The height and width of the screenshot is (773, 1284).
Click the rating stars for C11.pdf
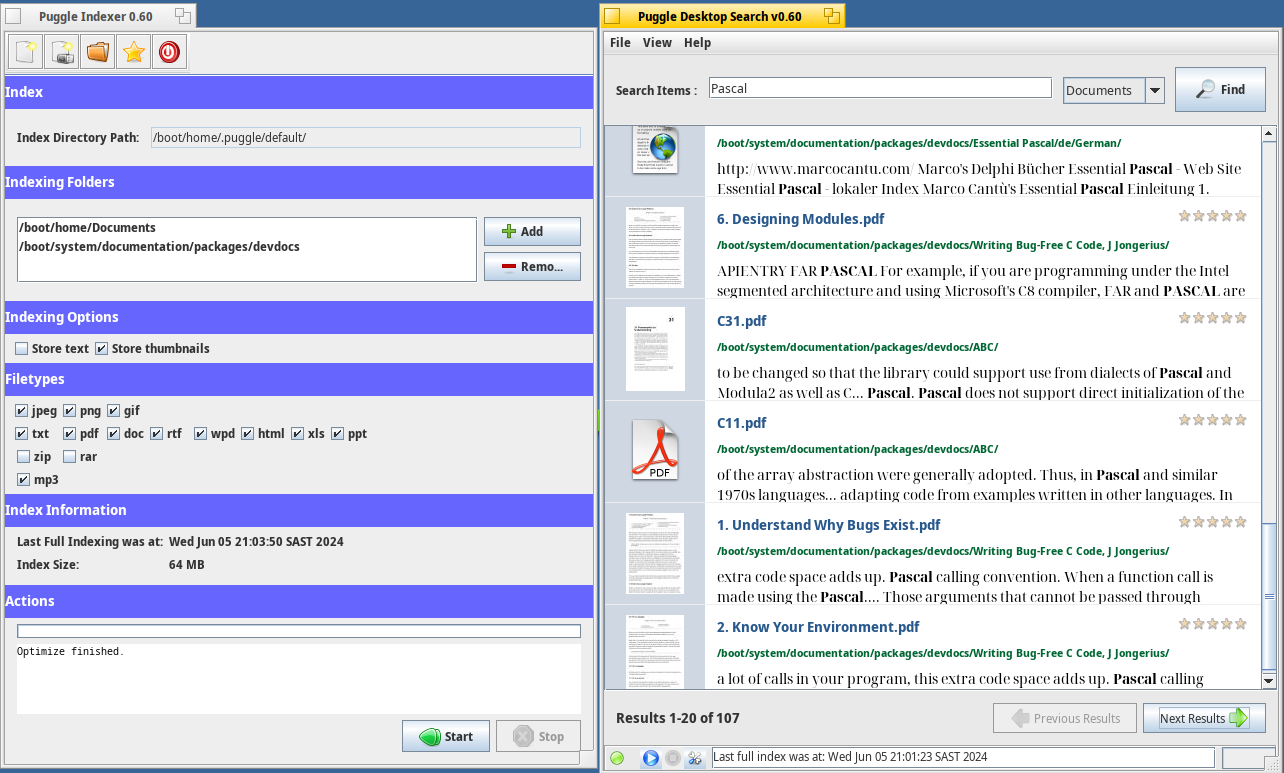click(x=1212, y=420)
